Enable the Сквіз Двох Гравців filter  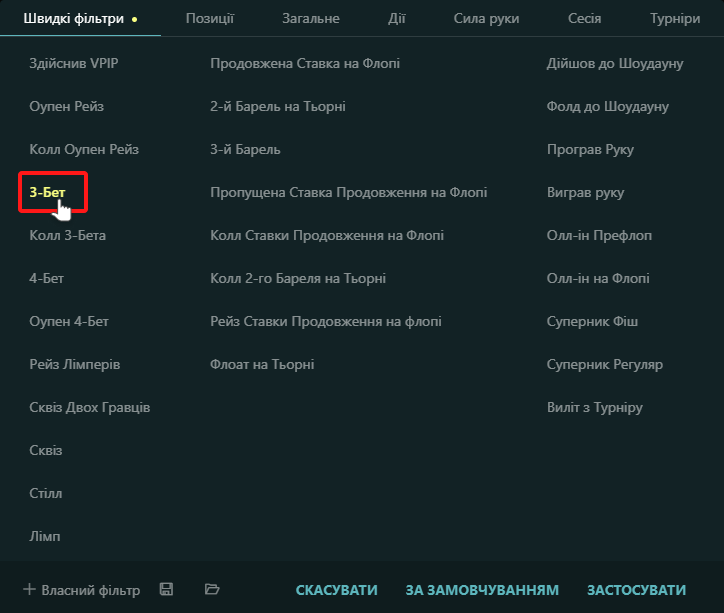point(90,407)
